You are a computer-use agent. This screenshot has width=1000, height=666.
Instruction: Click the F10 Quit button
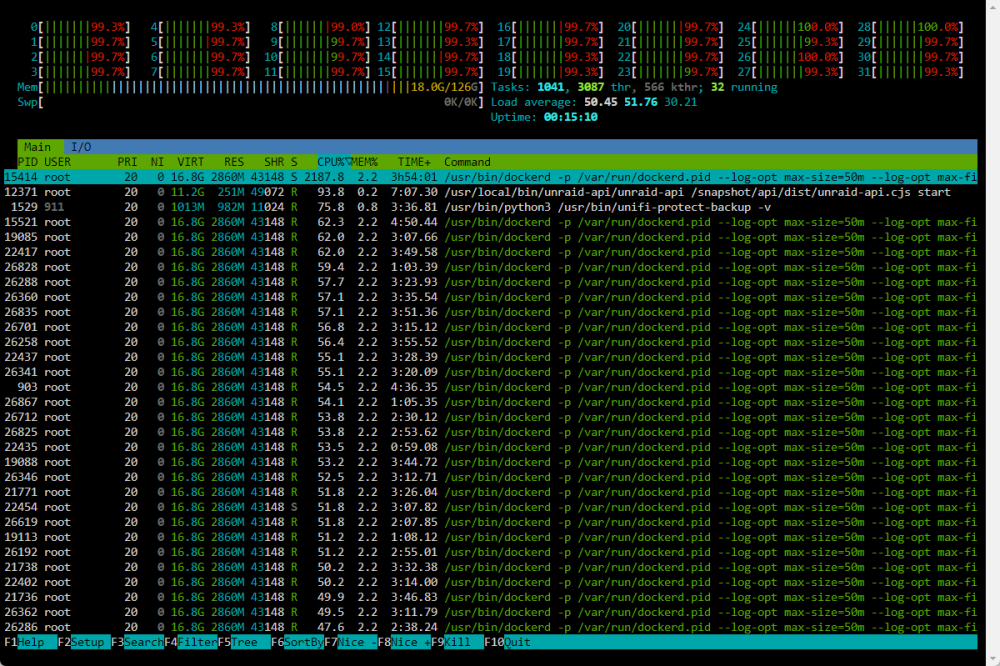pyautogui.click(x=508, y=642)
